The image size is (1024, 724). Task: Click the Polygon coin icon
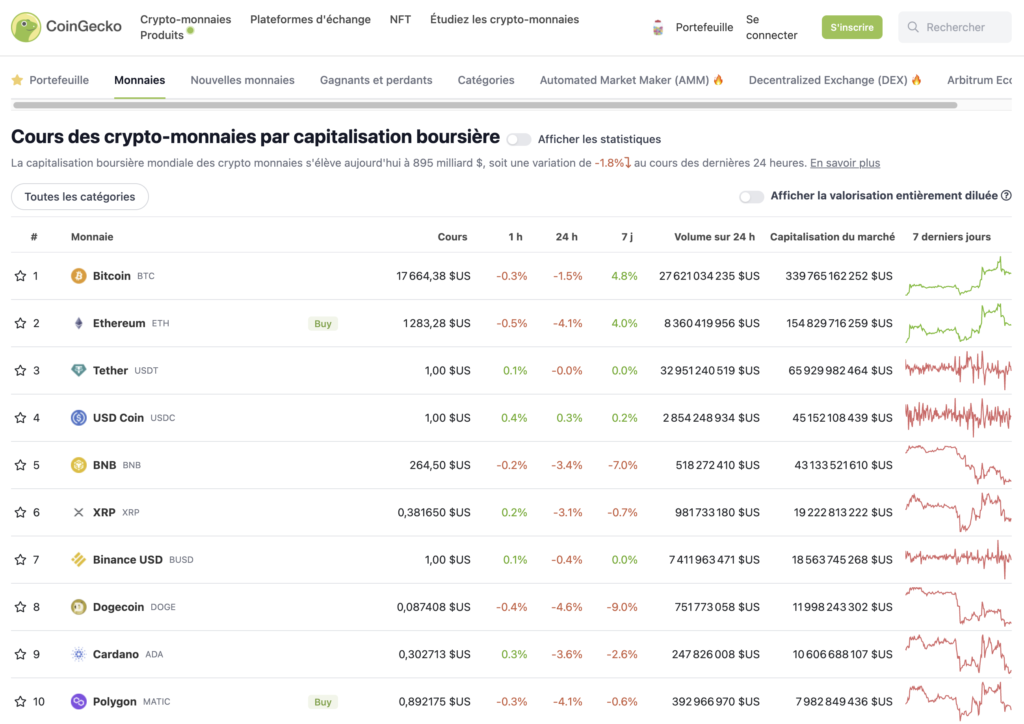click(78, 702)
